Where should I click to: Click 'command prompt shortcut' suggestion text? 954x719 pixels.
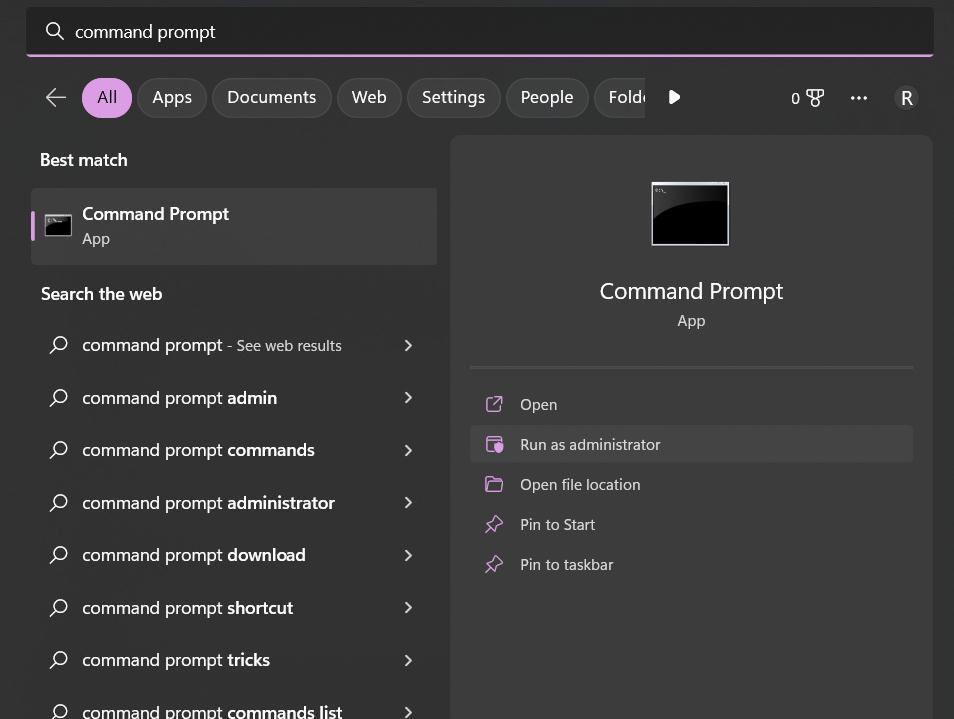point(187,608)
